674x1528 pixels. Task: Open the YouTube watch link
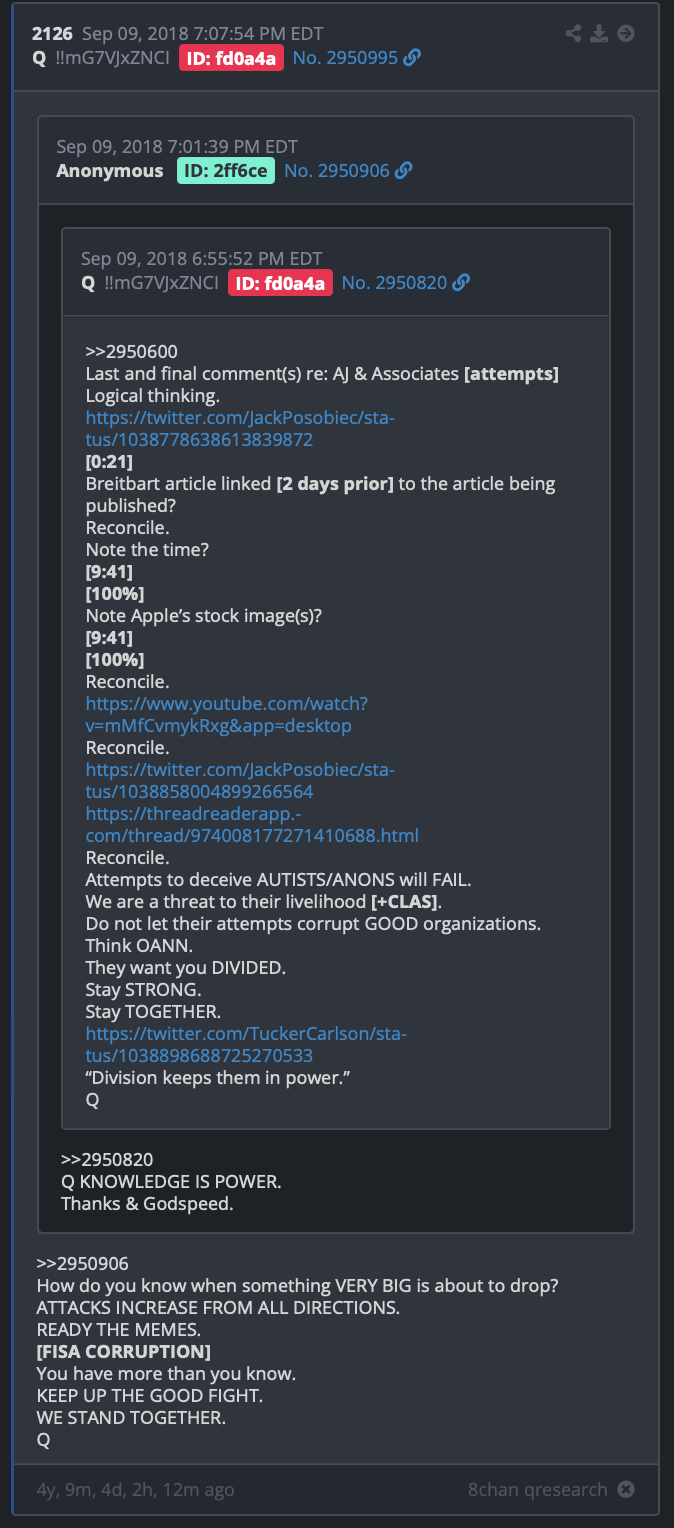(227, 714)
